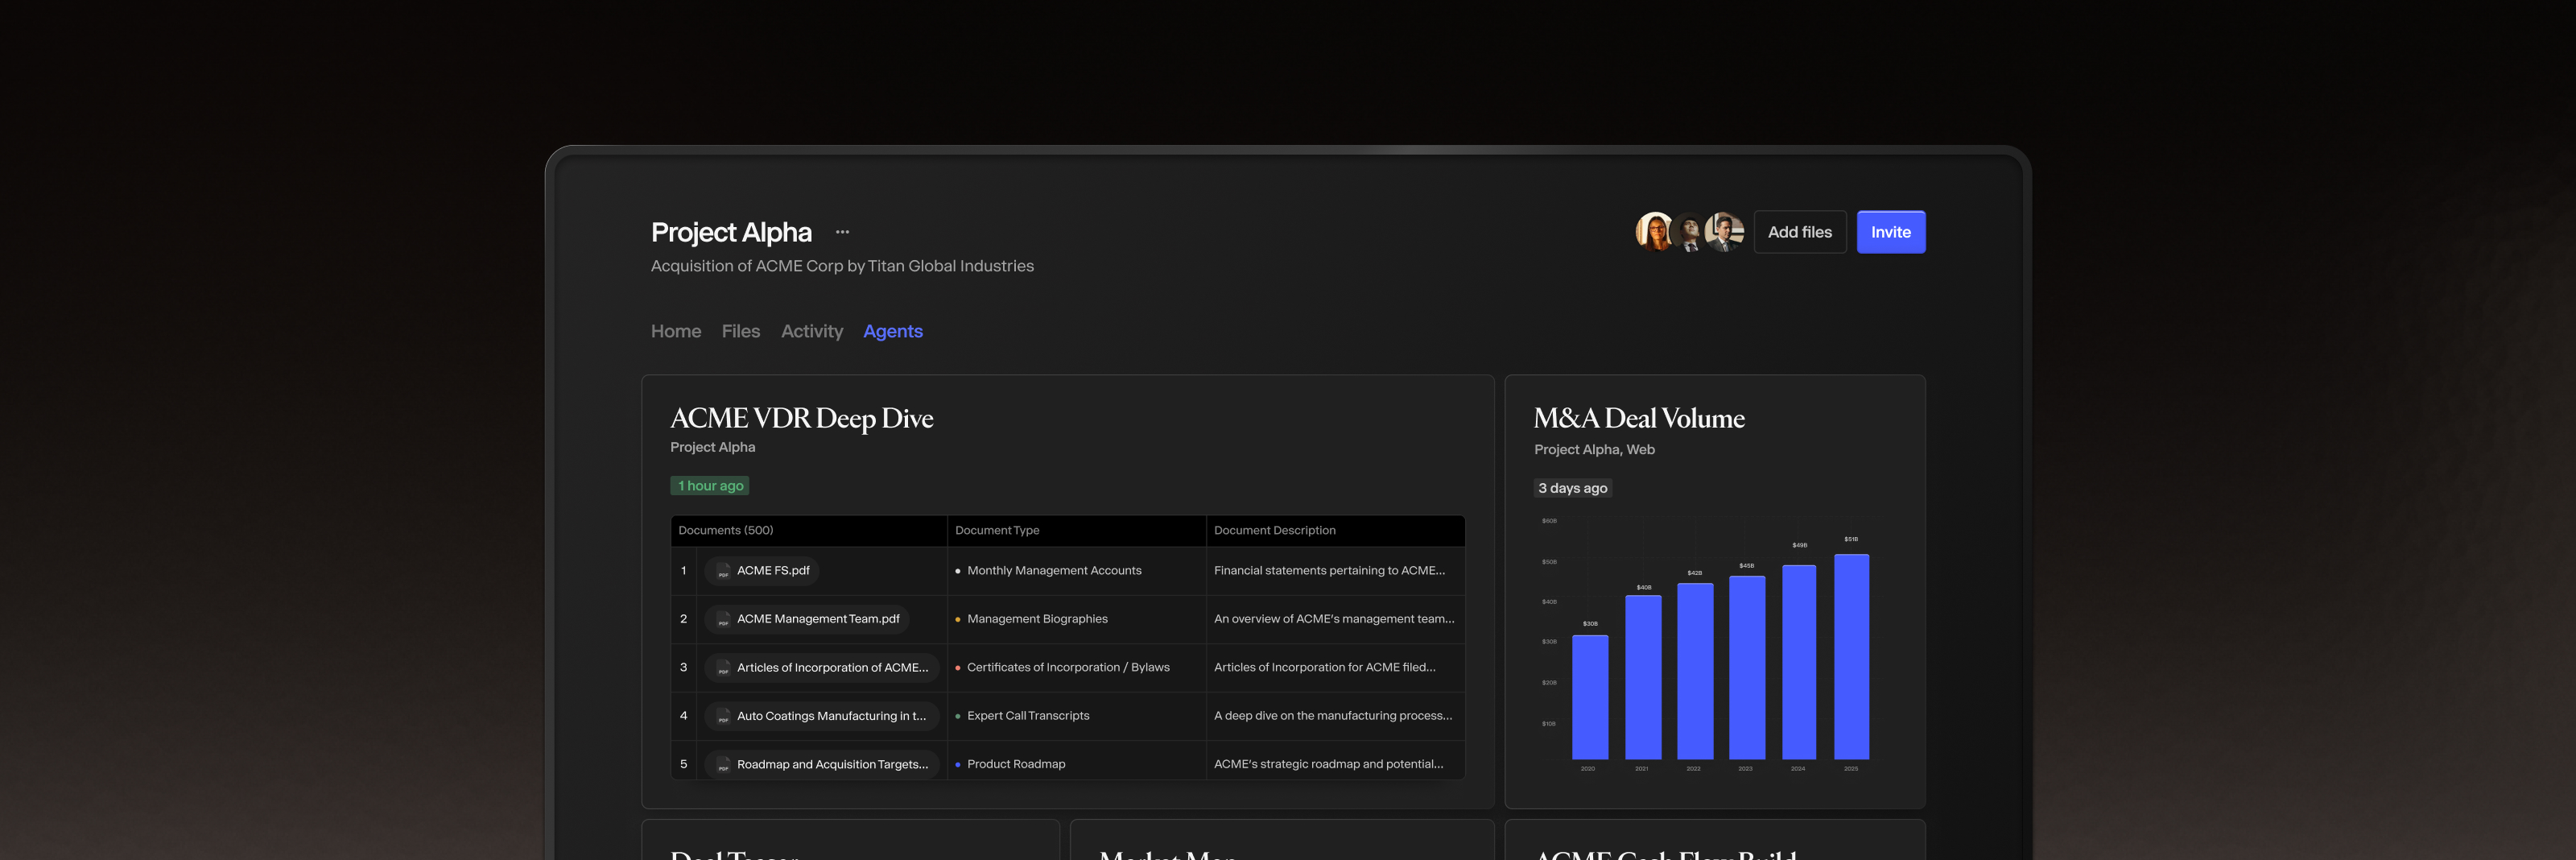The image size is (2576, 860).
Task: Select the 2022 bar in the chart
Action: (x=1695, y=671)
